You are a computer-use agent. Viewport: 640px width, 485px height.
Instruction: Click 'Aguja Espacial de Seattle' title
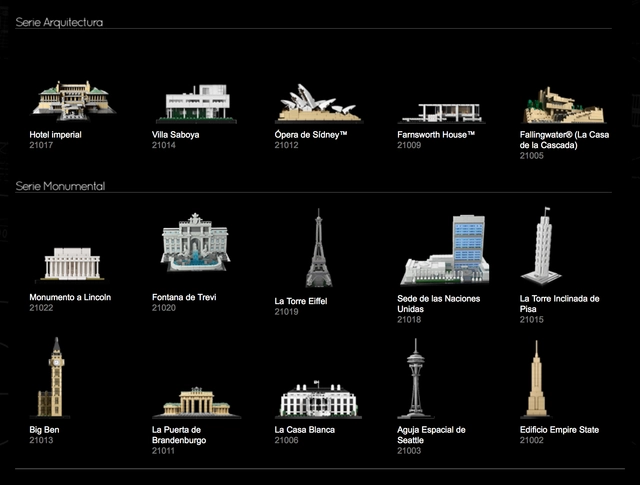click(431, 435)
